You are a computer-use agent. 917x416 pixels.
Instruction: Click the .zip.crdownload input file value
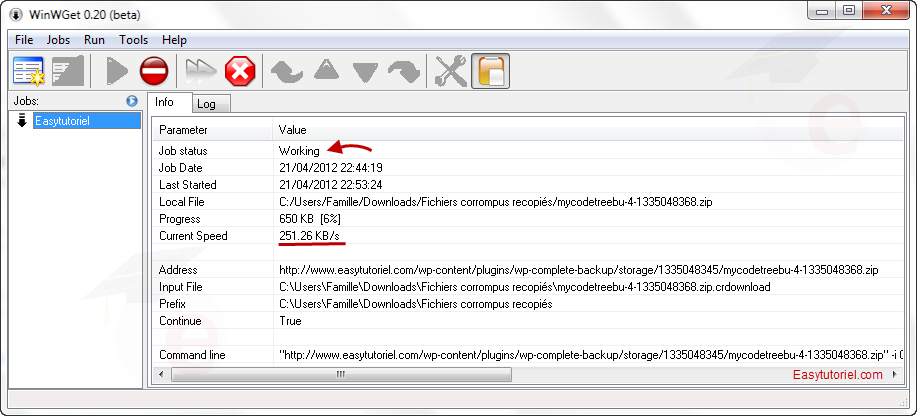tap(525, 287)
